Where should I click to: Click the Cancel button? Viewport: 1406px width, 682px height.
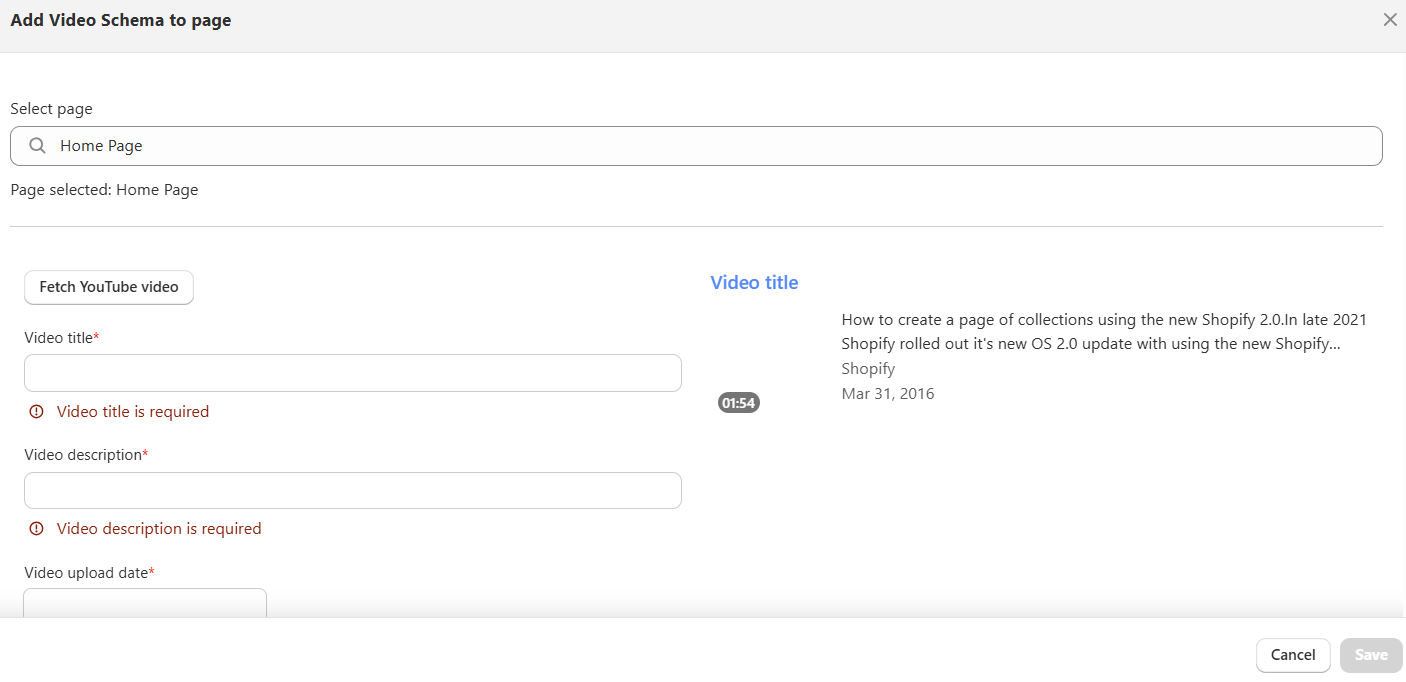click(1293, 655)
